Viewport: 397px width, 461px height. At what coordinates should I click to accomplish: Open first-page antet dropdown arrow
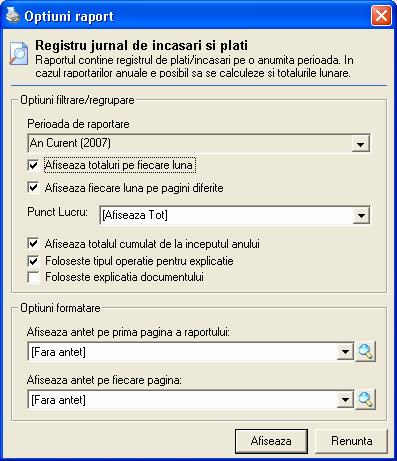(345, 352)
